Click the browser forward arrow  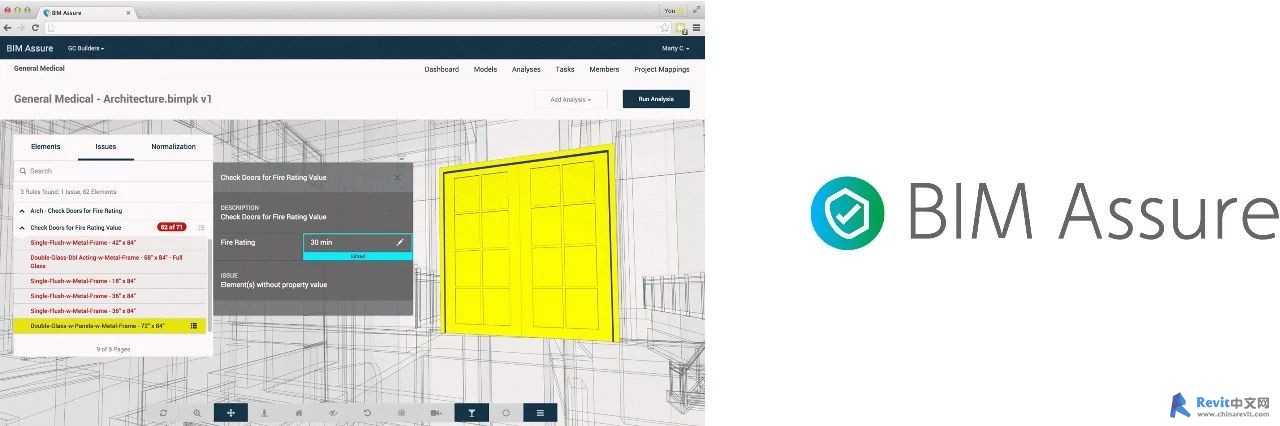[x=22, y=27]
